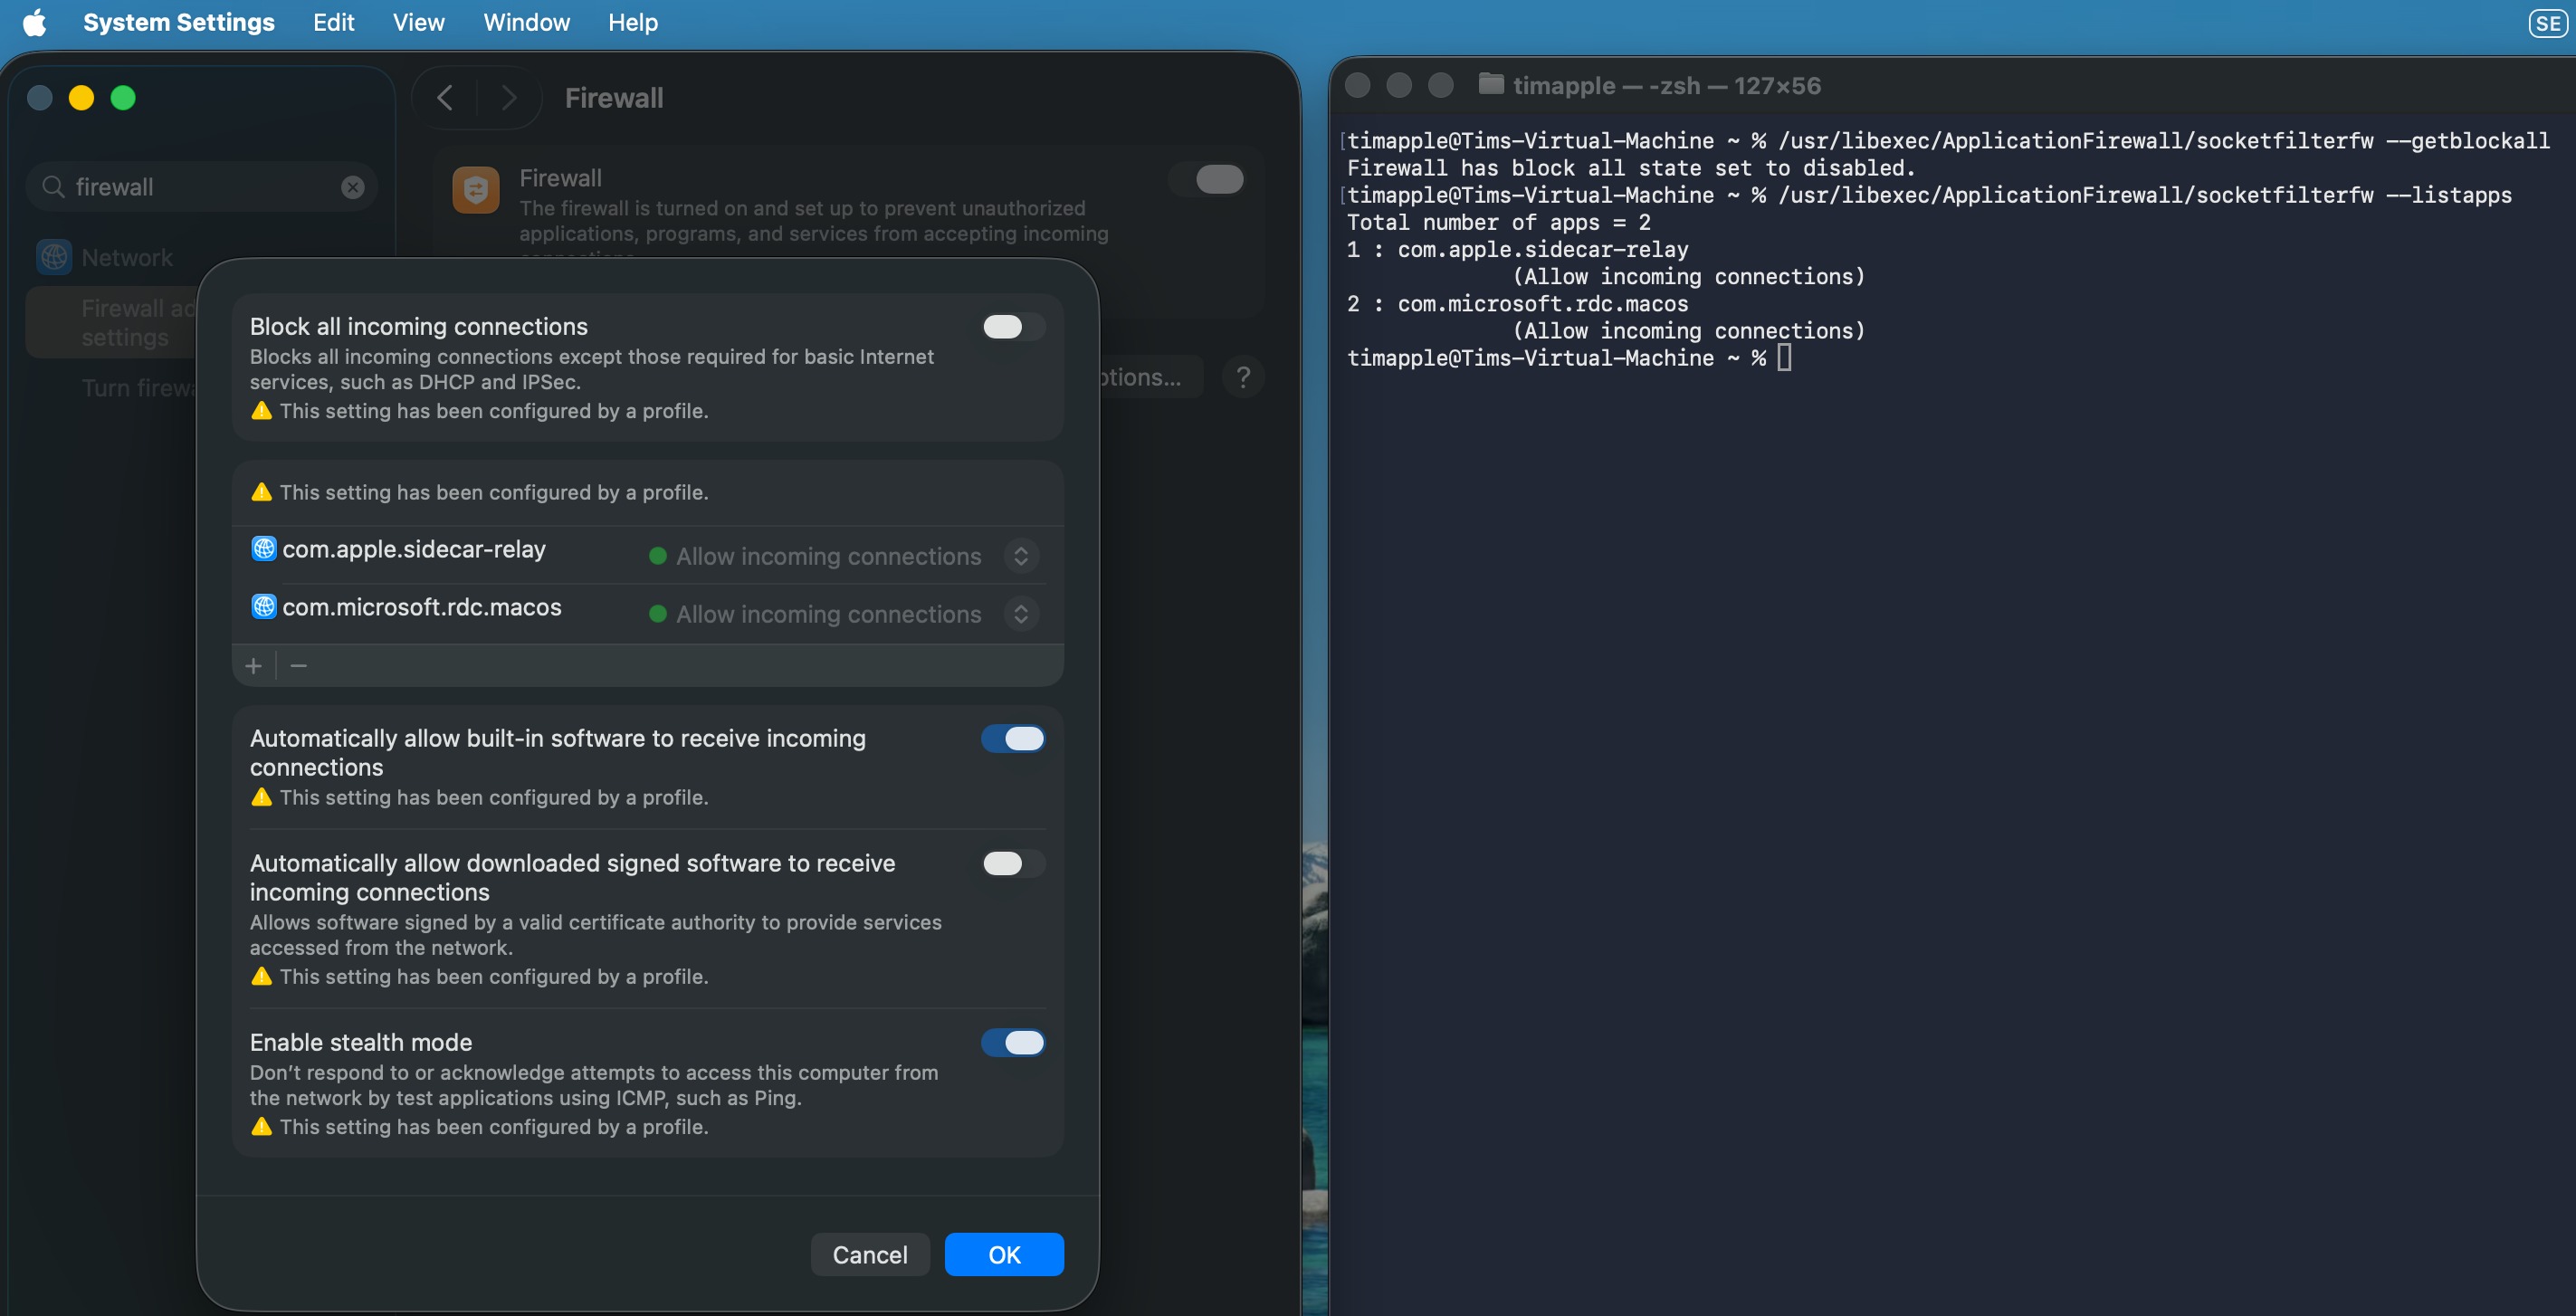Image resolution: width=2576 pixels, height=1316 pixels.
Task: Click the Apple logo menu
Action: tap(35, 22)
